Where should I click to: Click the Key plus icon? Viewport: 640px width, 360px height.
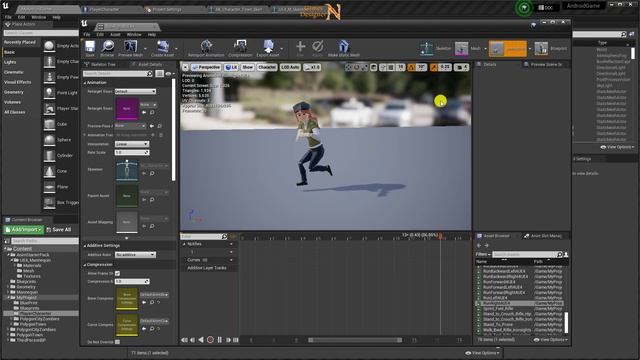300,48
